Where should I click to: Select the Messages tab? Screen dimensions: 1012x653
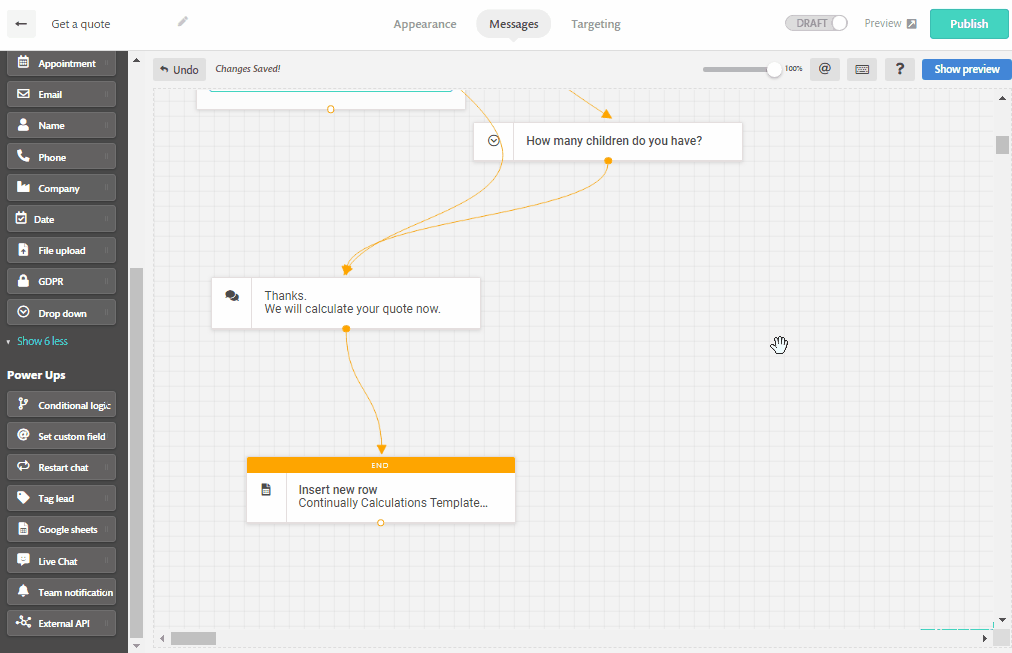[x=514, y=24]
